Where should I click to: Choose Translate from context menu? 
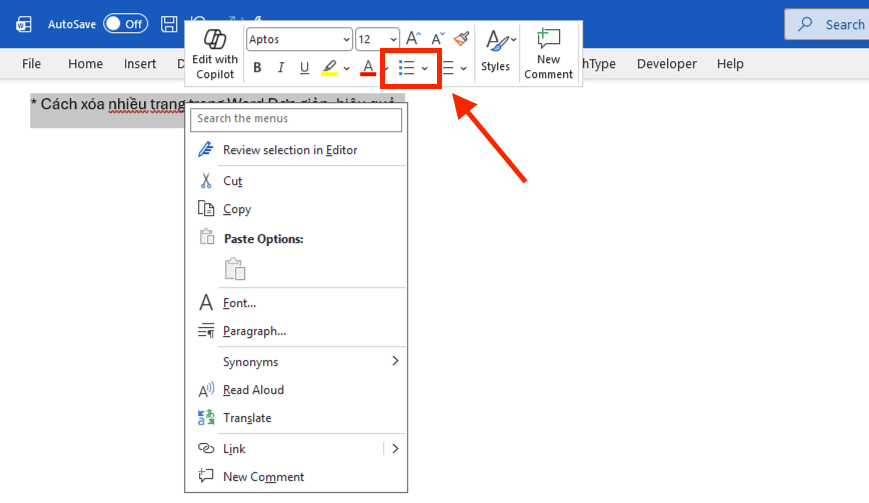[x=296, y=418]
